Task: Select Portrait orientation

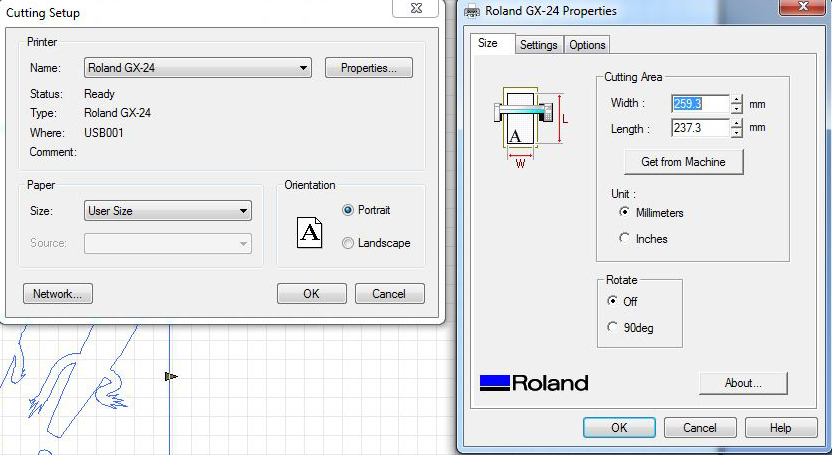Action: (x=366, y=210)
